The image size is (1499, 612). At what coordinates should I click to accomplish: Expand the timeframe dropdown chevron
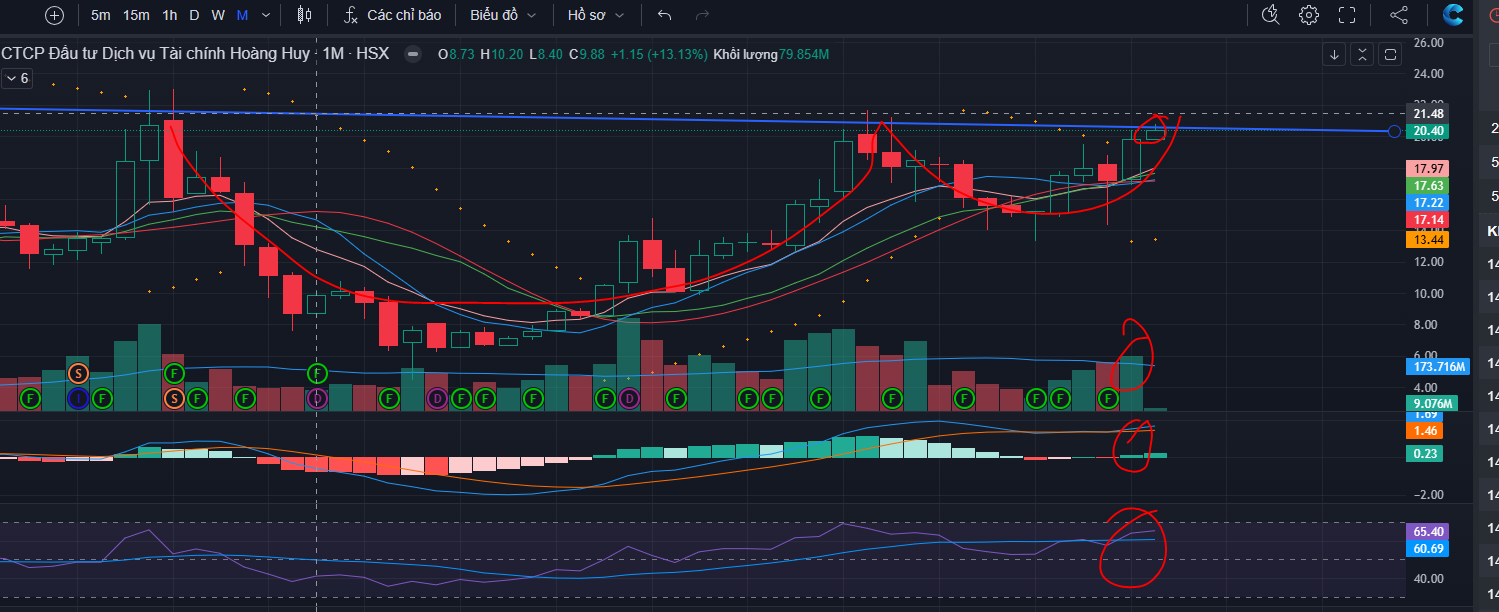click(265, 15)
